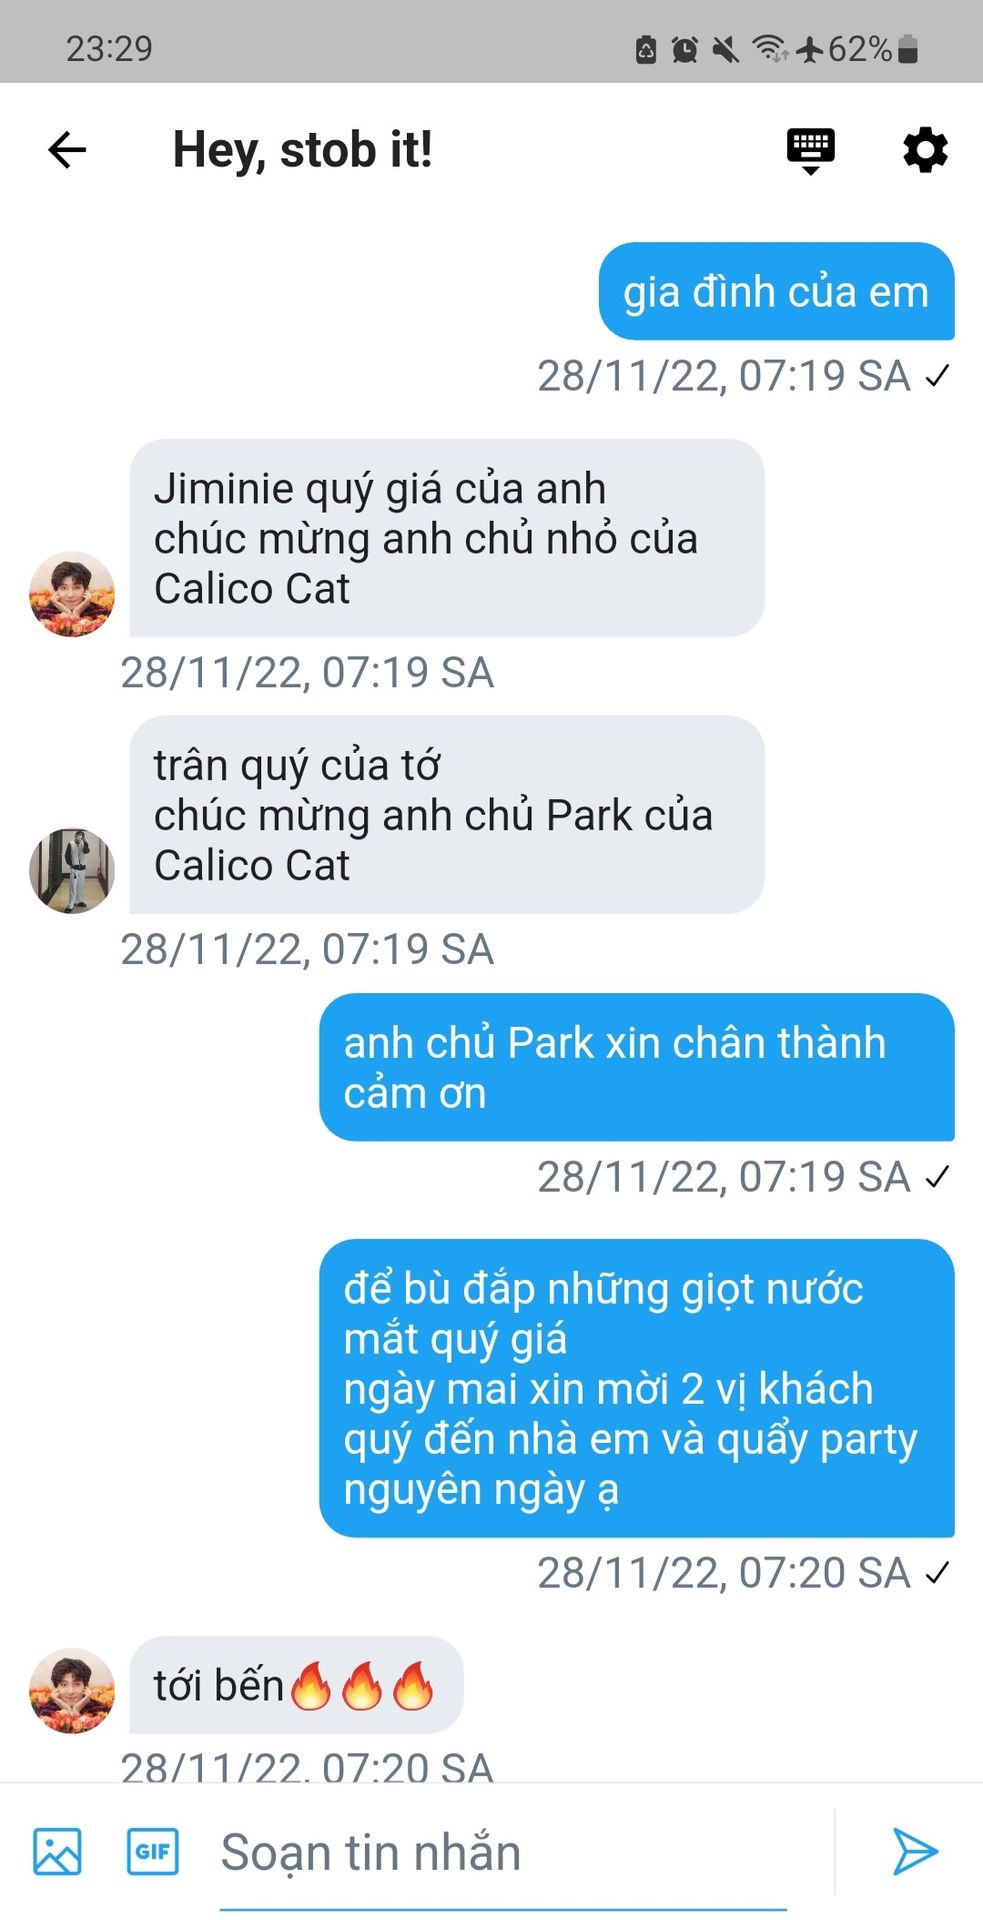Send message with paper plane icon
The height and width of the screenshot is (1920, 983).
(914, 1851)
